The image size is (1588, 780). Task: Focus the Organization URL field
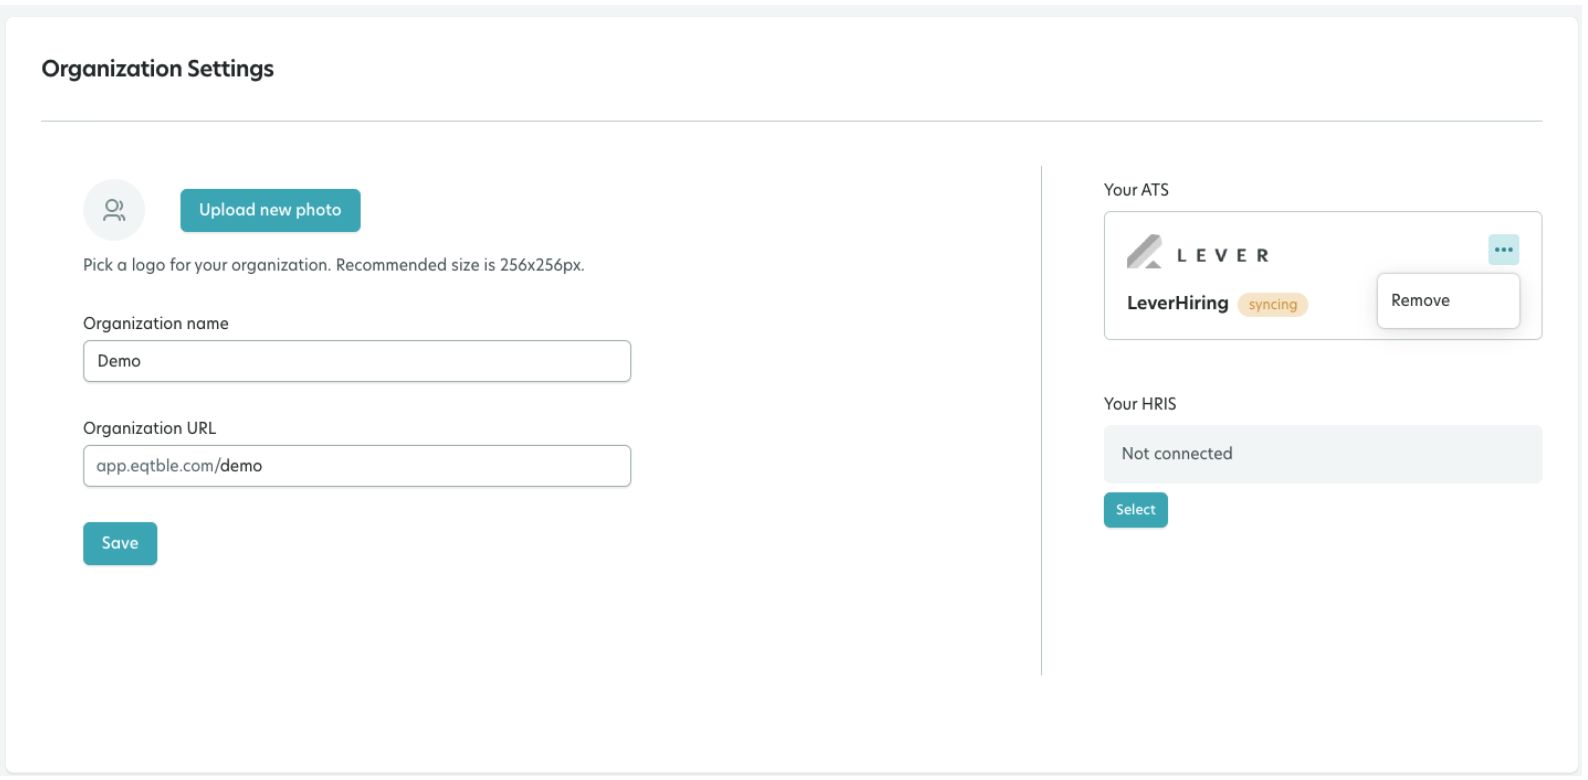[357, 466]
